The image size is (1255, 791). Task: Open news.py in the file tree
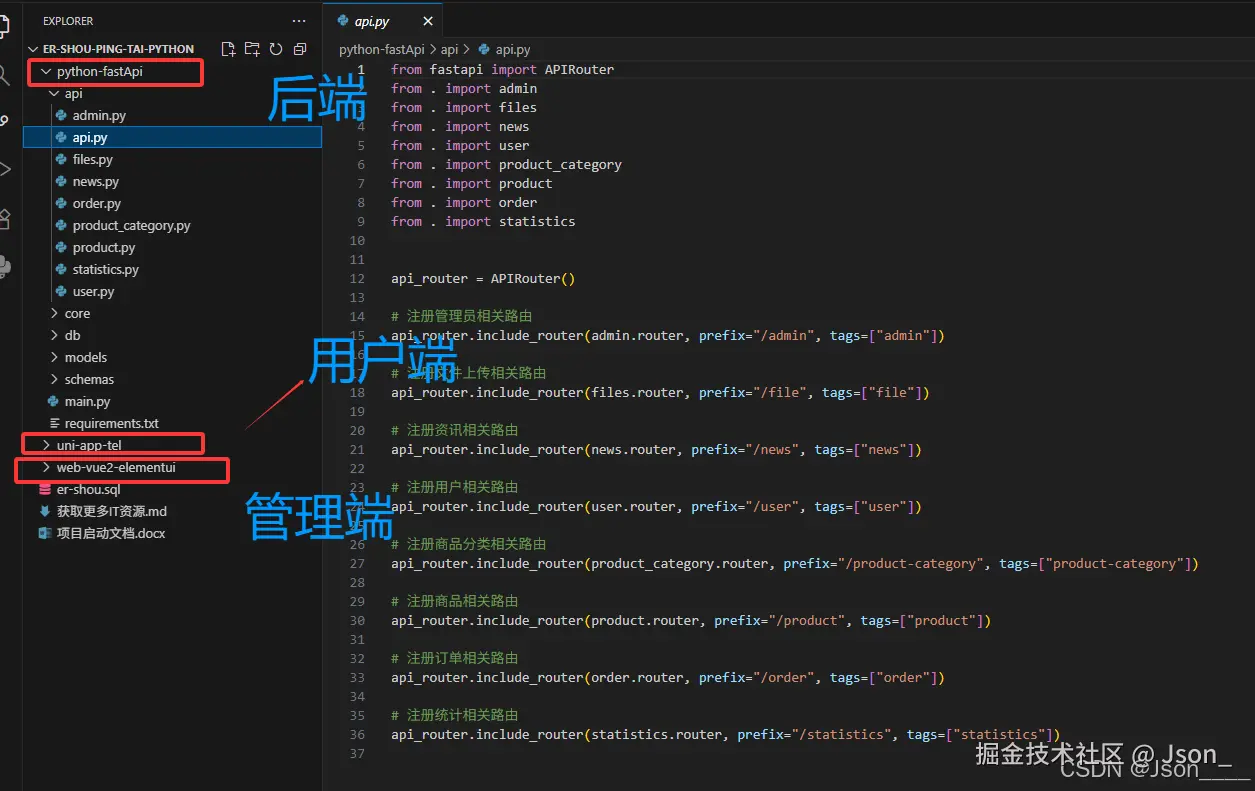(95, 182)
